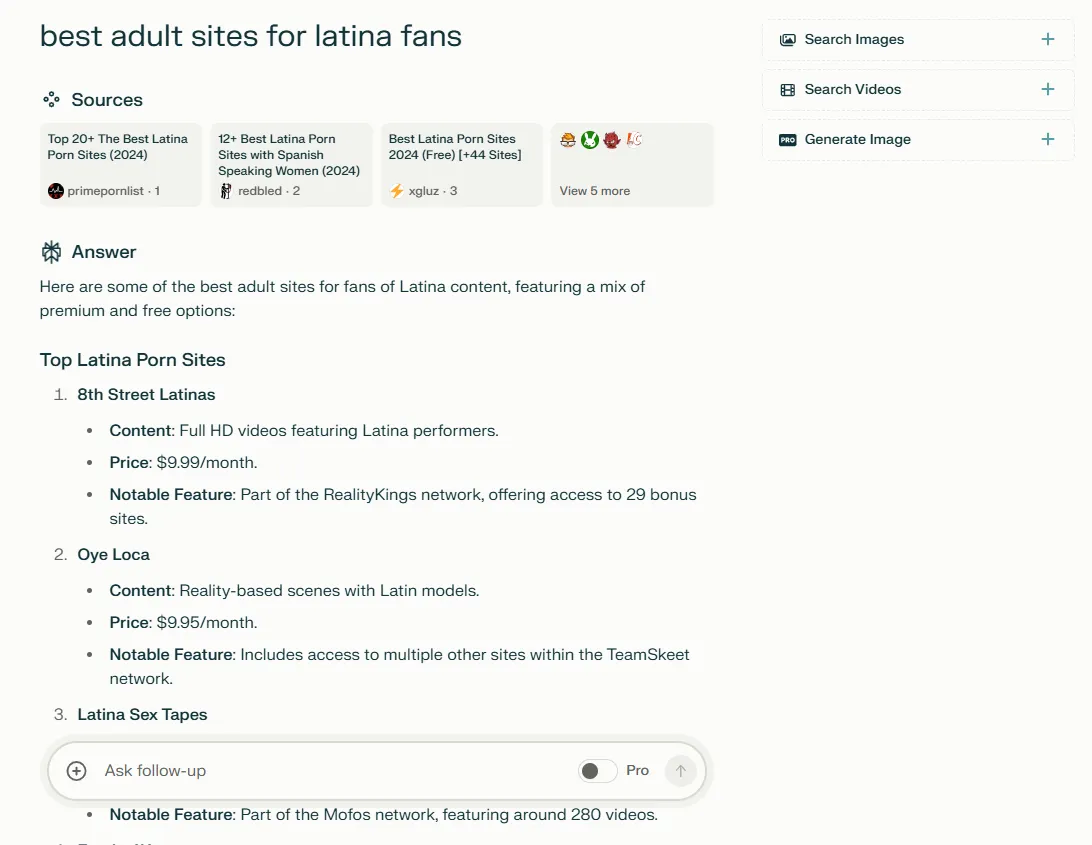Click the circled plus attach icon
1092x845 pixels.
(76, 771)
